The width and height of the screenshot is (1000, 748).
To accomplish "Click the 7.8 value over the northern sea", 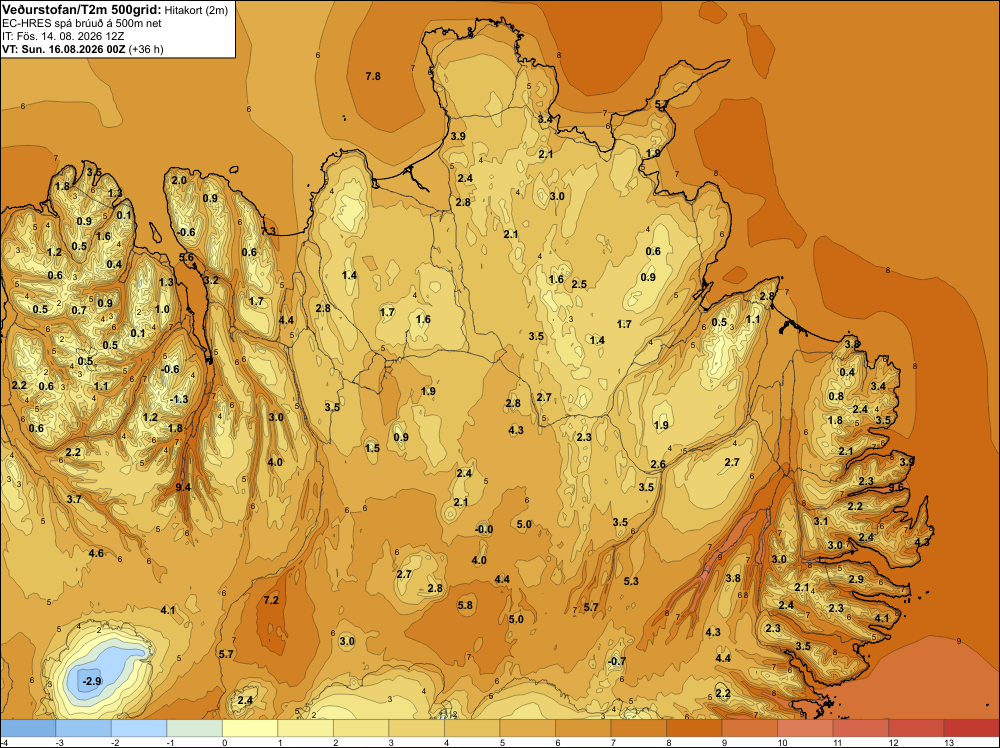I will click(x=373, y=77).
